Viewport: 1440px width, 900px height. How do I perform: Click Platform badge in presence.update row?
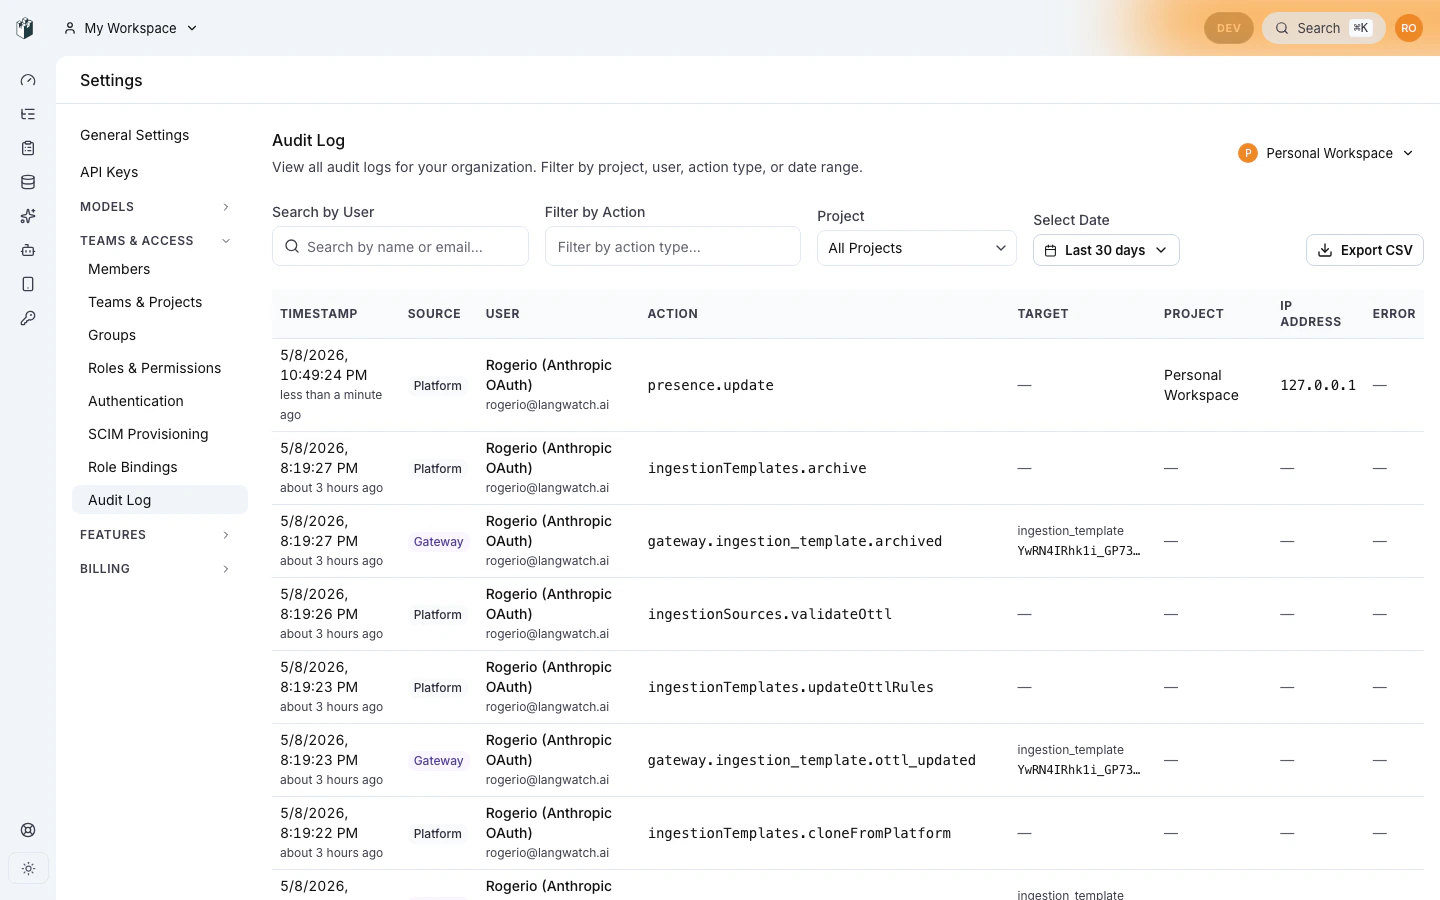438,386
